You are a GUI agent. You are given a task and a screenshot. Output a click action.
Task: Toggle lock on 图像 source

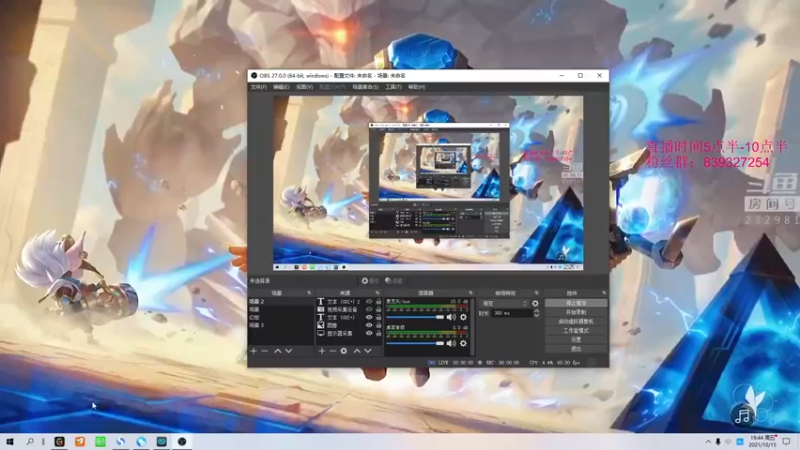[379, 325]
